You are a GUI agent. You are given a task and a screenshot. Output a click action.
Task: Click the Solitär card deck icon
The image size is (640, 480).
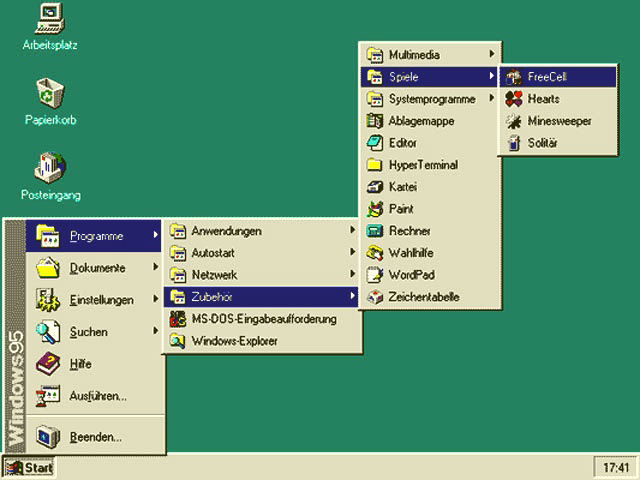pos(513,143)
